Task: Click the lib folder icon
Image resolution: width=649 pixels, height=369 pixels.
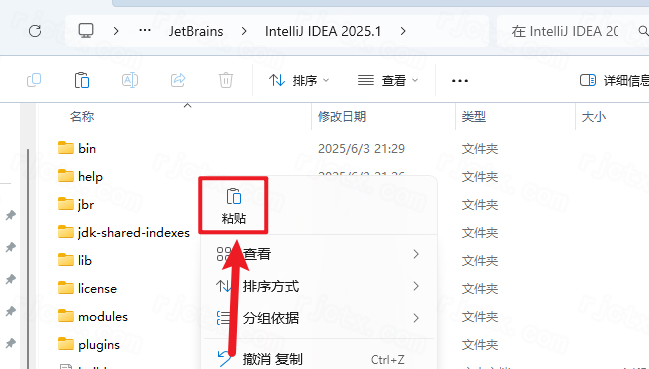Action: 66,260
